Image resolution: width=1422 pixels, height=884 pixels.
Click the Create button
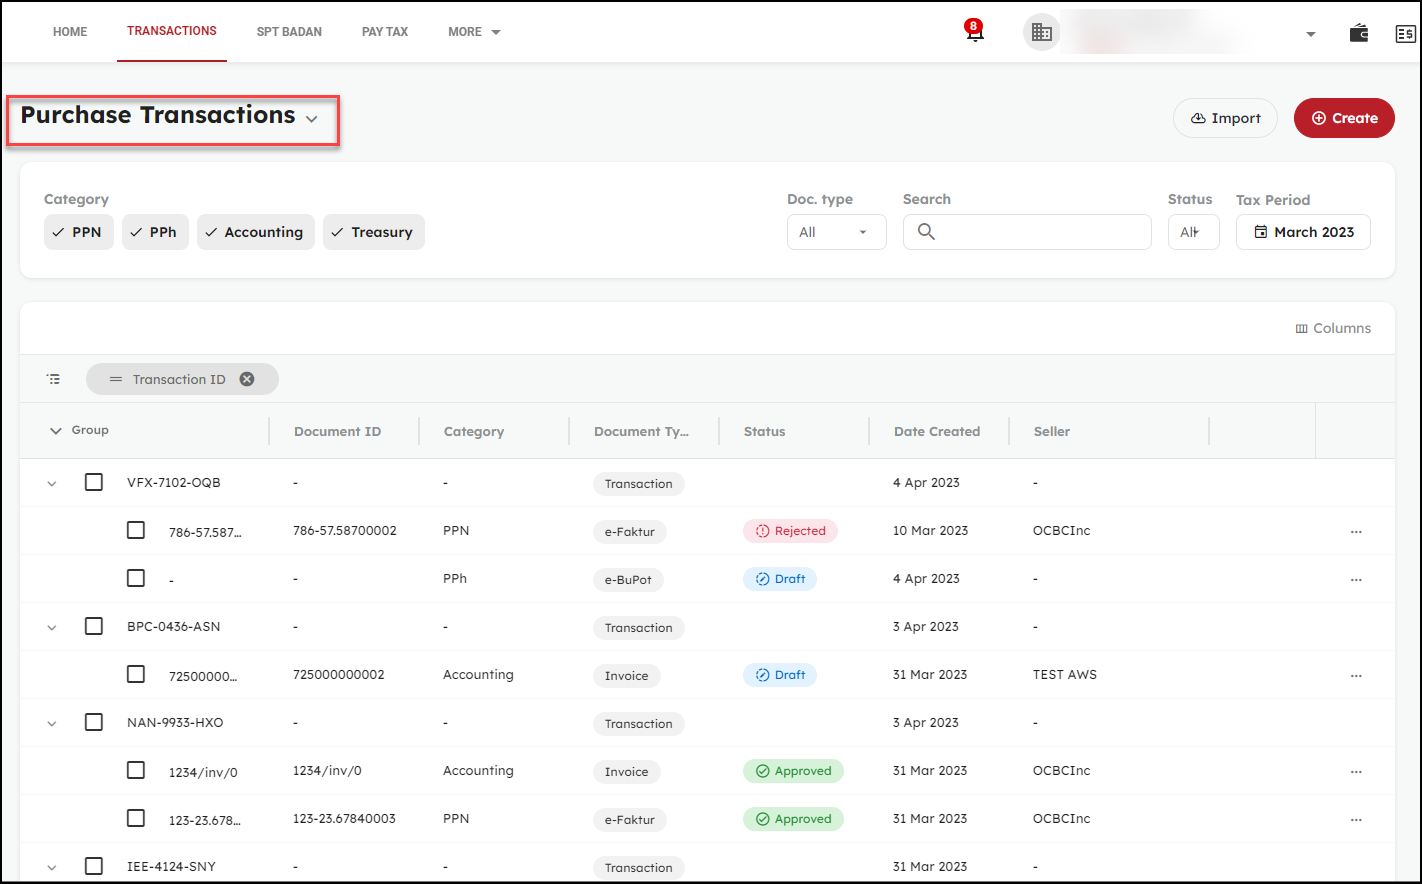1343,118
